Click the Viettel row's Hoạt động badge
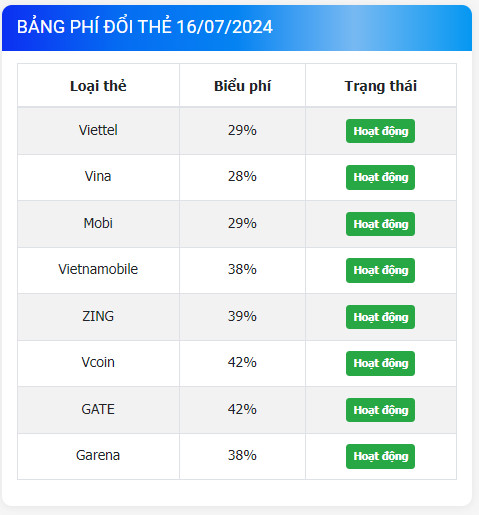 pyautogui.click(x=380, y=131)
